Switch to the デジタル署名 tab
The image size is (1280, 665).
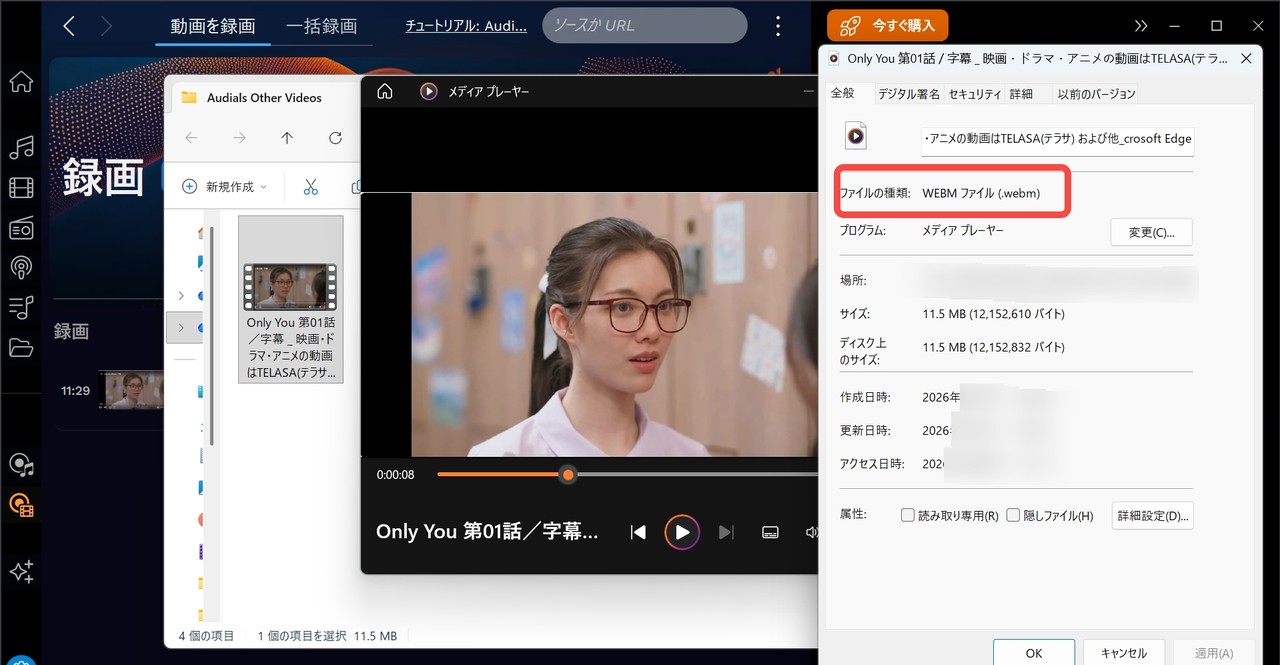pyautogui.click(x=908, y=94)
